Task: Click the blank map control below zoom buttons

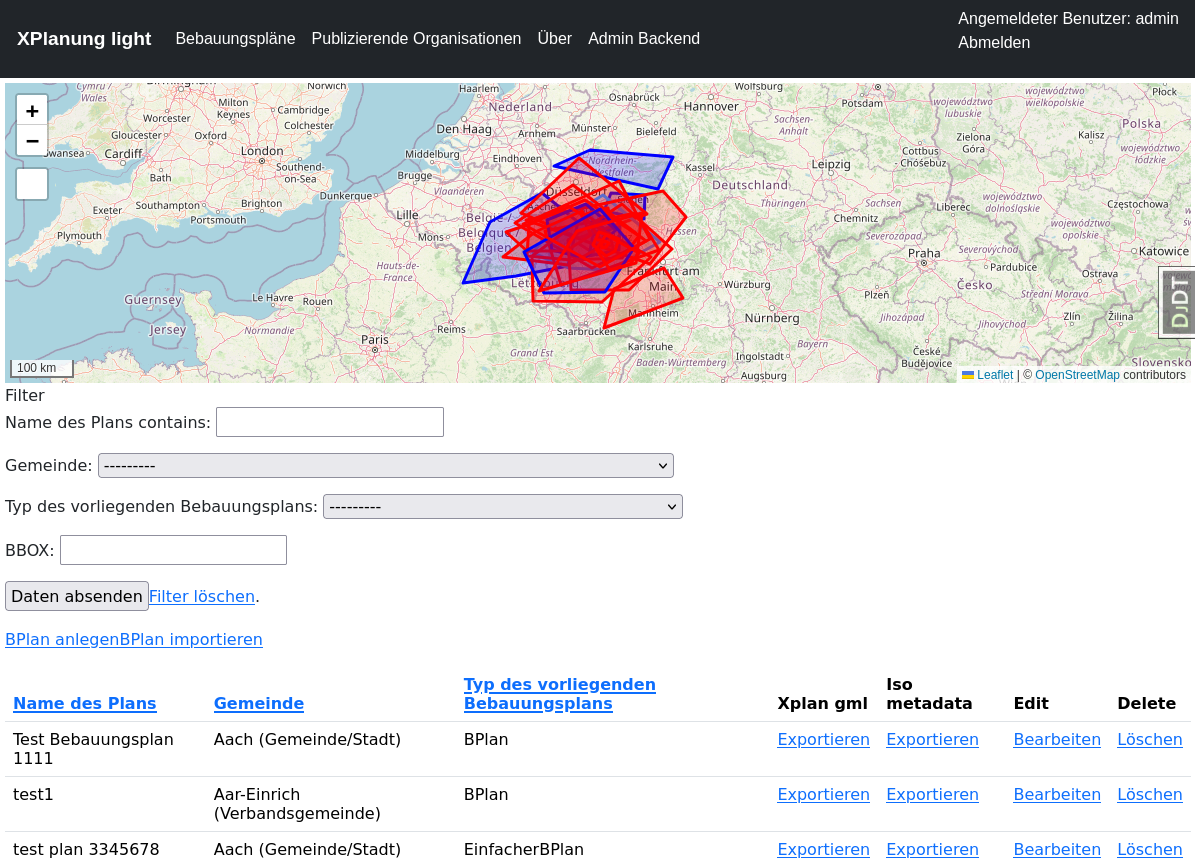Action: coord(32,184)
